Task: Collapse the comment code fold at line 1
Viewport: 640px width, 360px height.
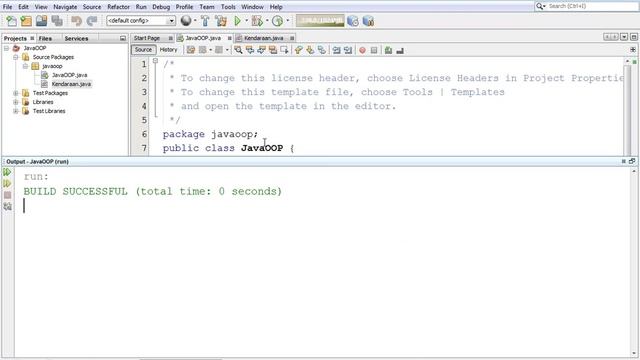Action: (155, 60)
